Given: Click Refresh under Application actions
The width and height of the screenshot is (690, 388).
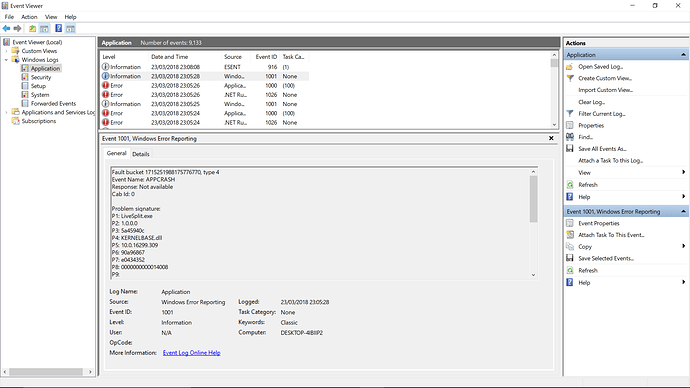Looking at the screenshot, I should click(x=587, y=185).
